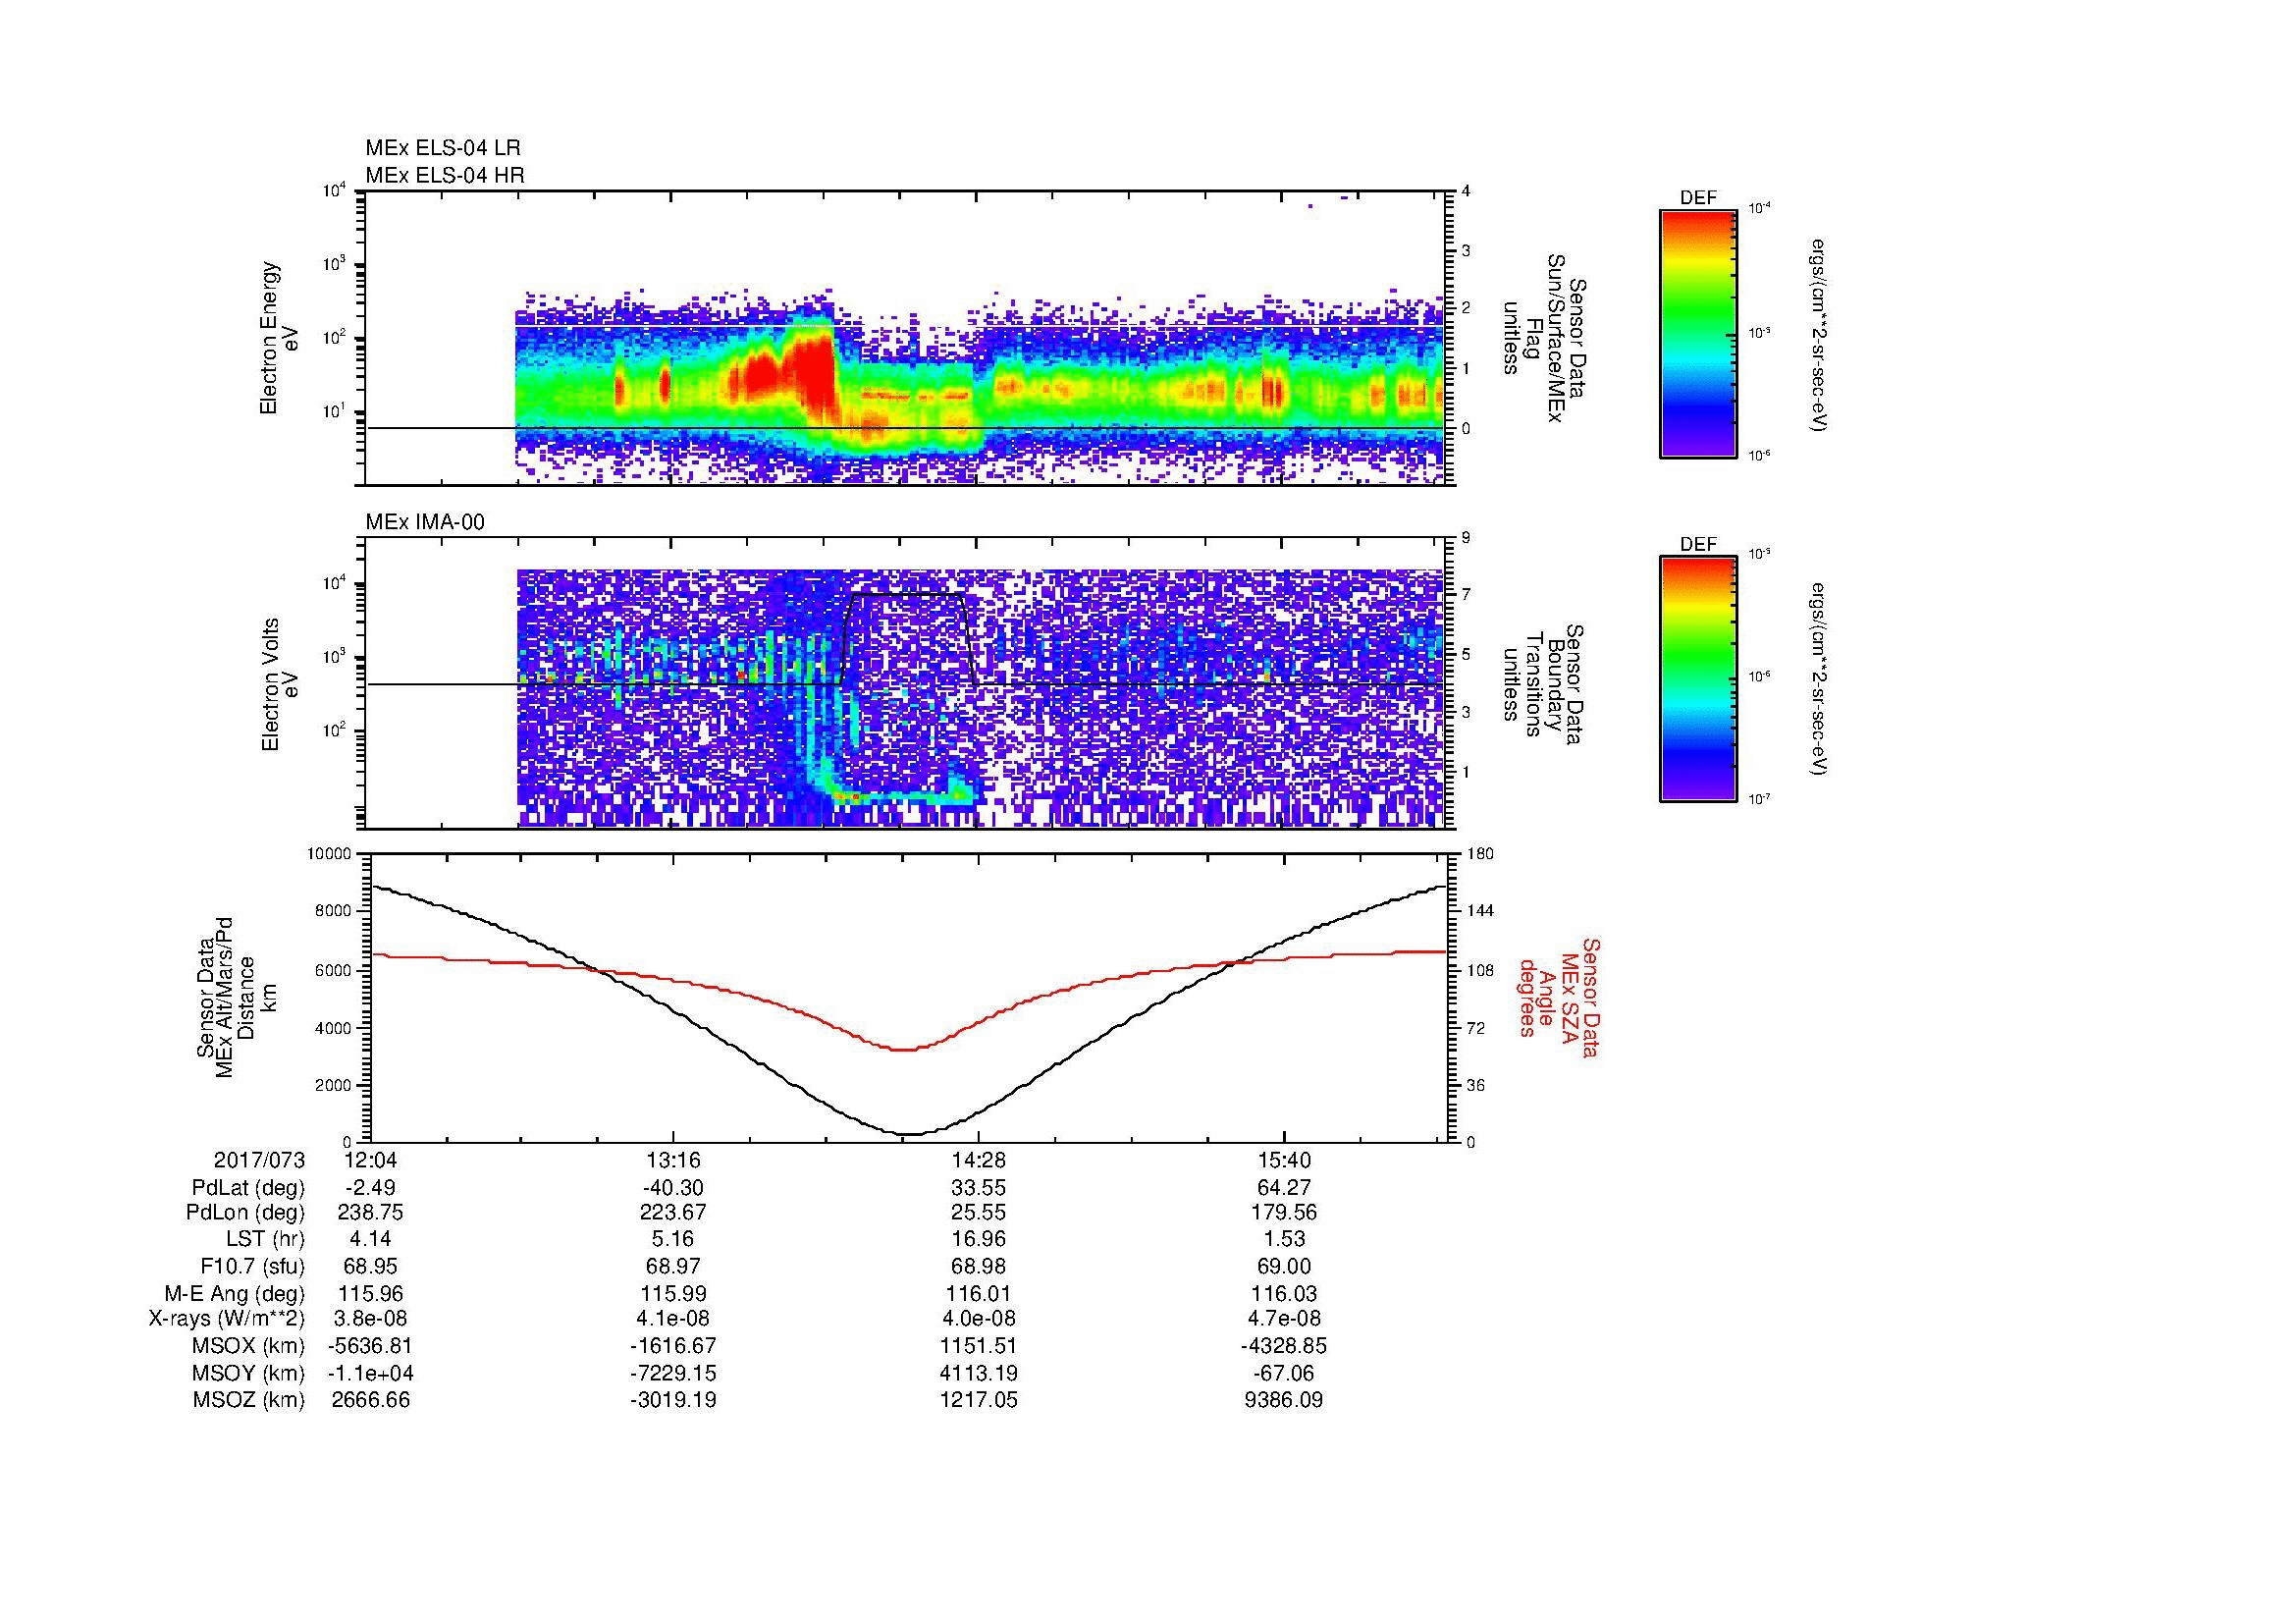Click the altitude tick label '10000'
This screenshot has width=2296, height=1623.
click(331, 854)
